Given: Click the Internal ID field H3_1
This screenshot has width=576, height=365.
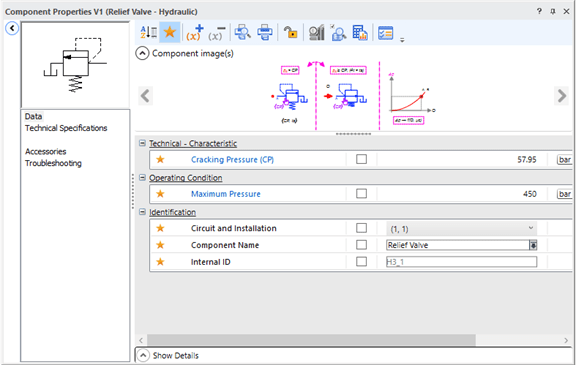Looking at the screenshot, I should pos(461,262).
